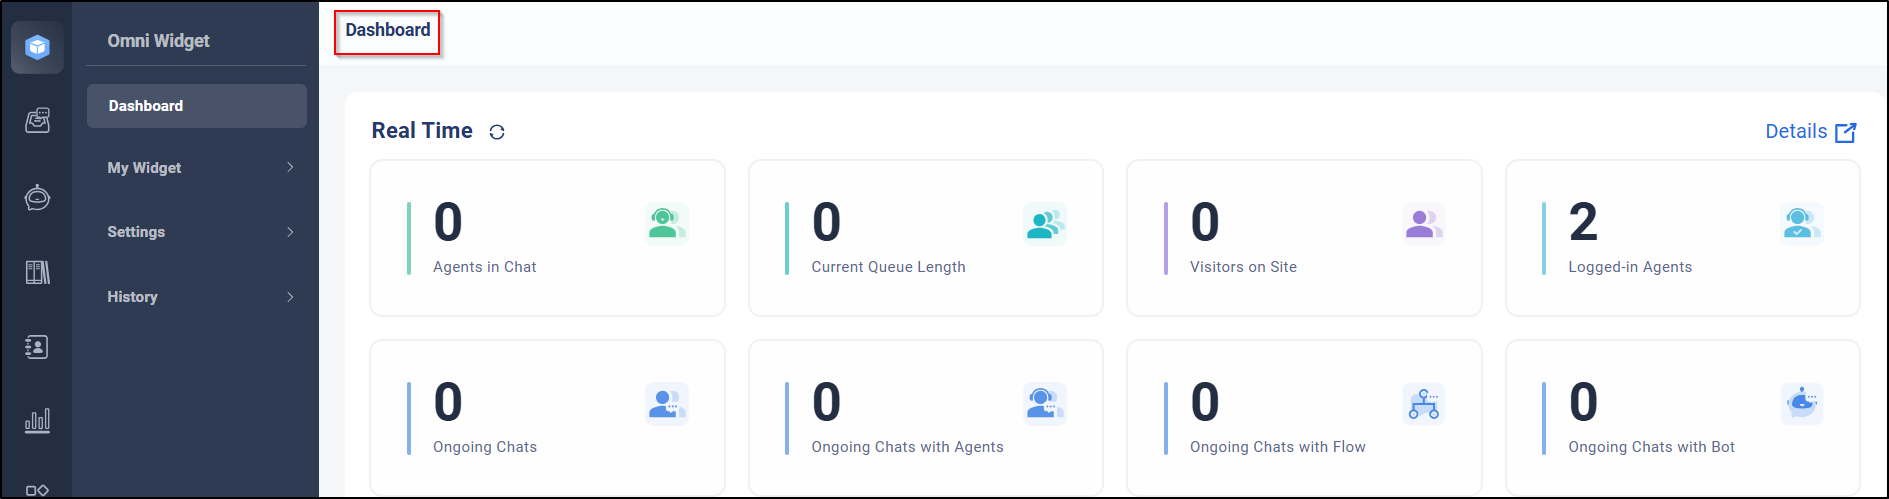
Task: Click the Agents in Chat headset icon
Action: pos(667,224)
